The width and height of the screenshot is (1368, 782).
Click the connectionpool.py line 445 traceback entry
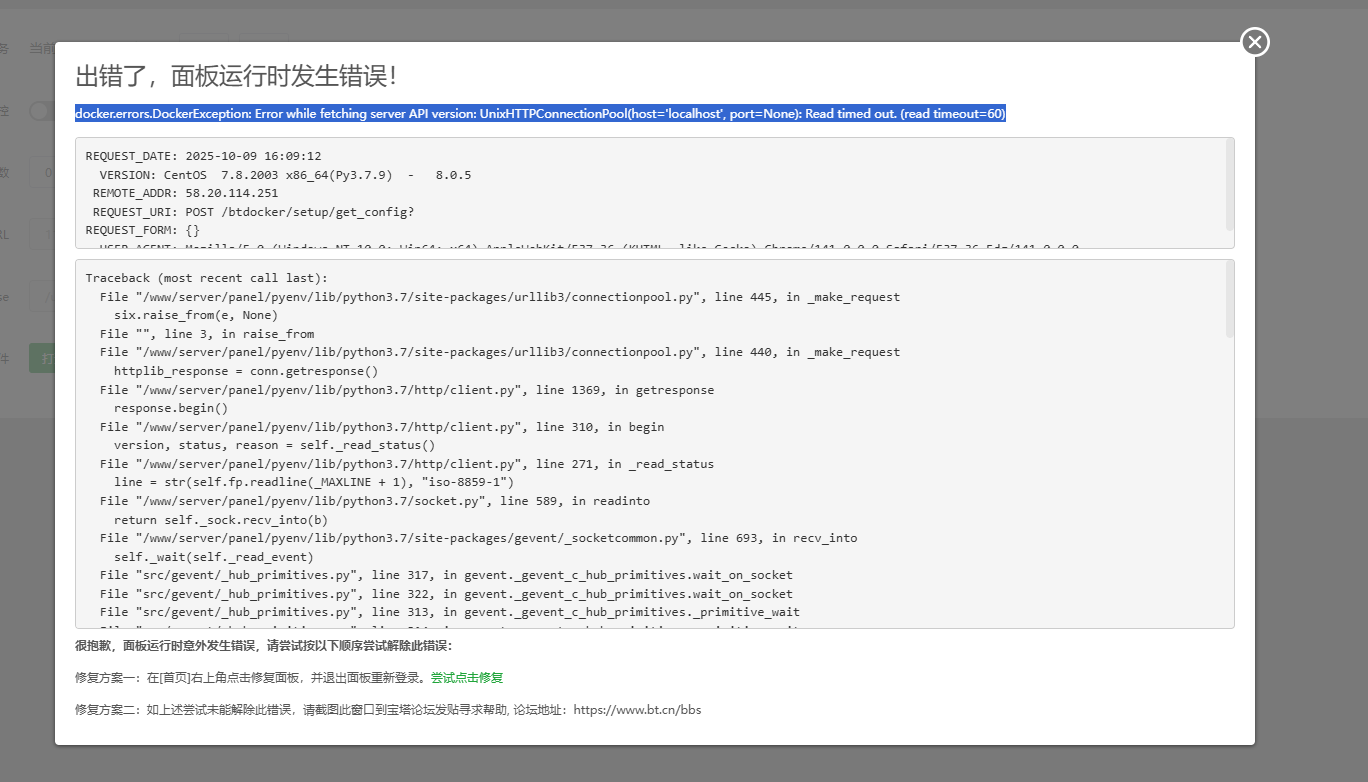click(x=500, y=297)
